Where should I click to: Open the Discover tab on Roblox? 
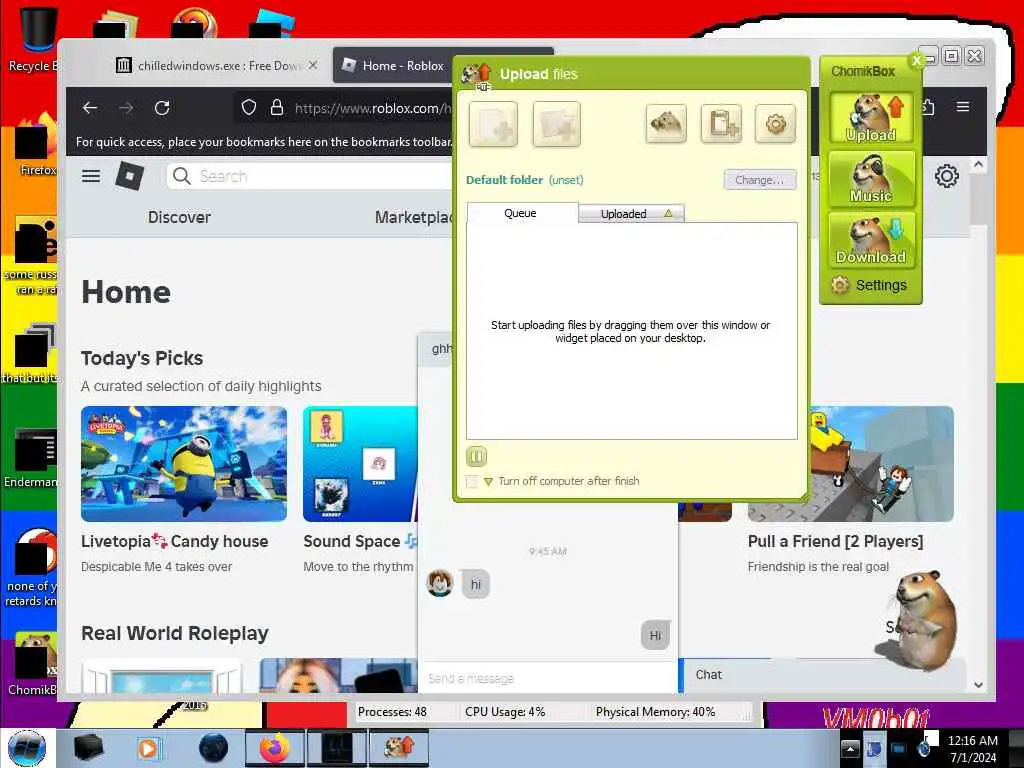[179, 217]
